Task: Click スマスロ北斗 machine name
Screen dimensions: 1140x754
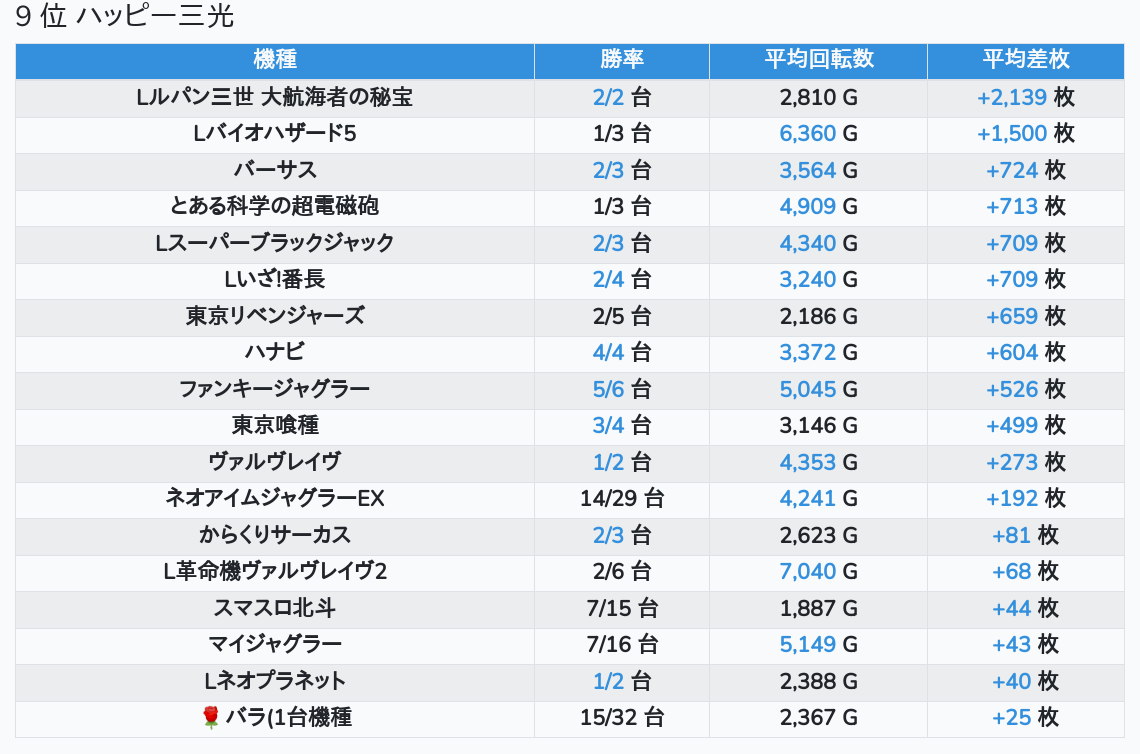Action: pos(275,608)
